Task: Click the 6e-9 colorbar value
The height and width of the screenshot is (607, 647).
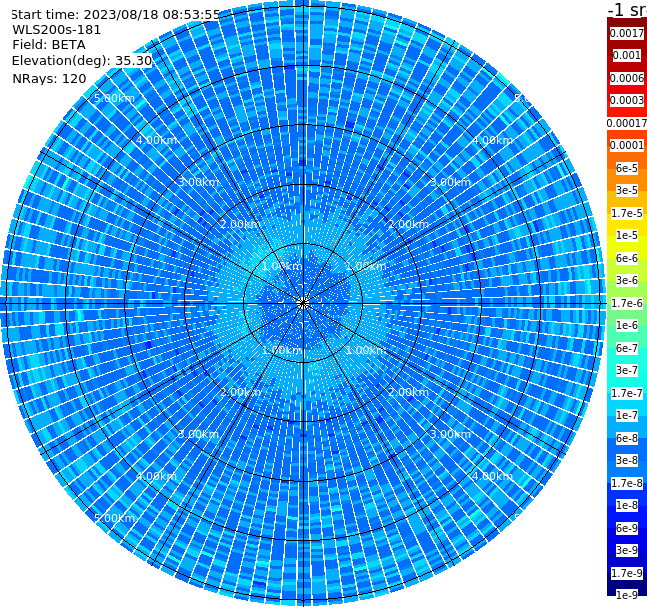Action: [627, 528]
